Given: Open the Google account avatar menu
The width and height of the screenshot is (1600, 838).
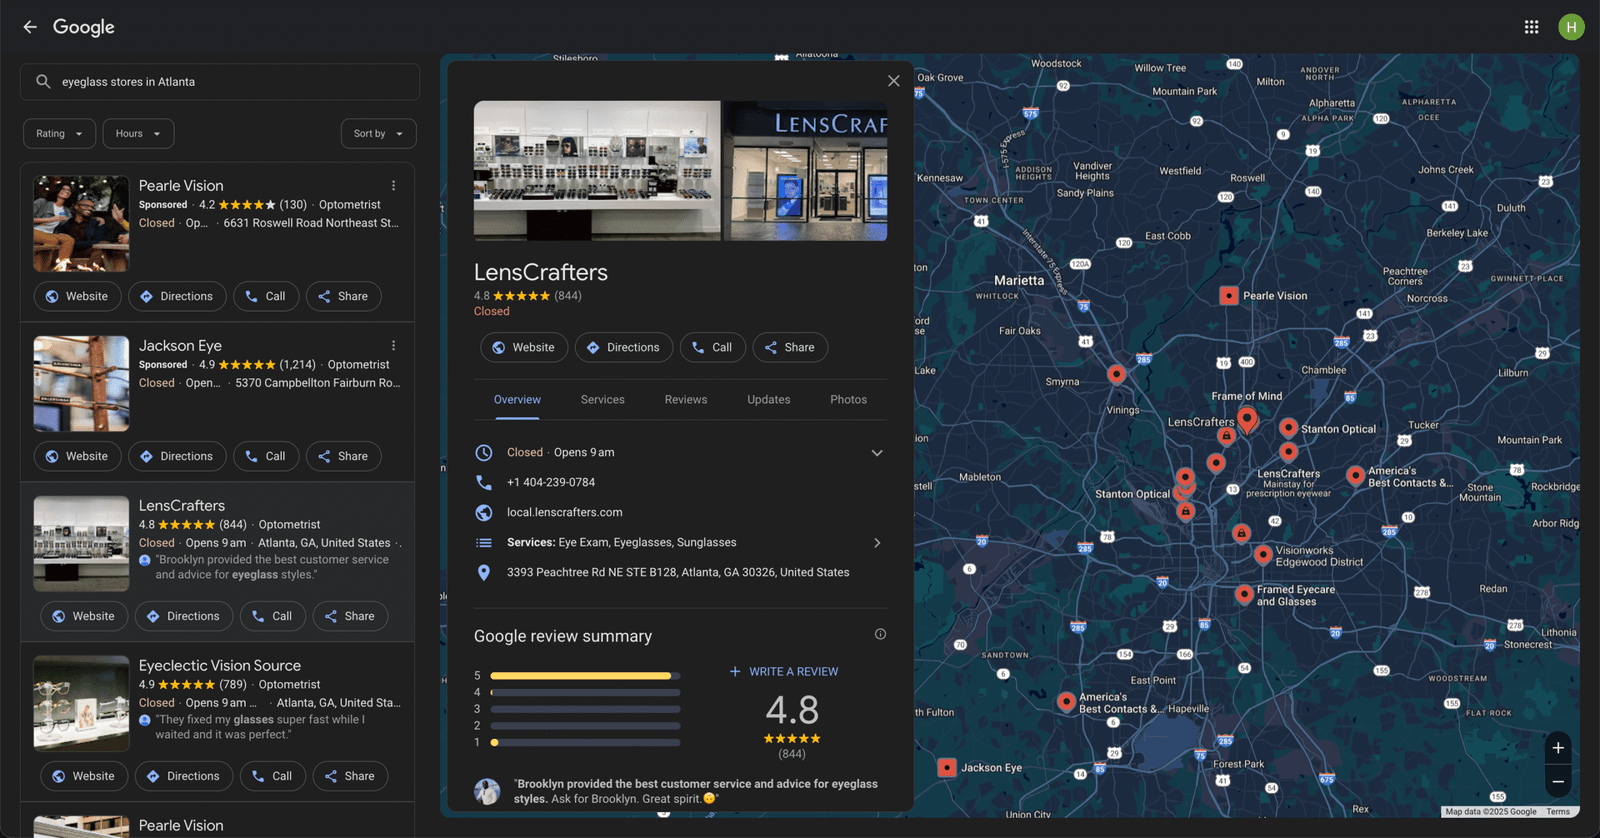Looking at the screenshot, I should 1571,27.
